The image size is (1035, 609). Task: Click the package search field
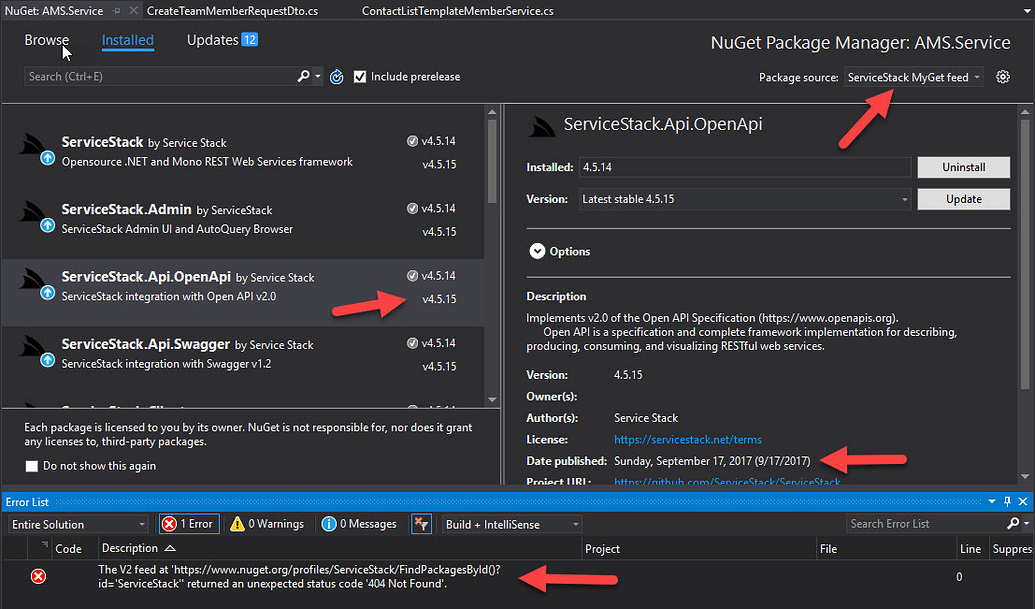point(160,77)
